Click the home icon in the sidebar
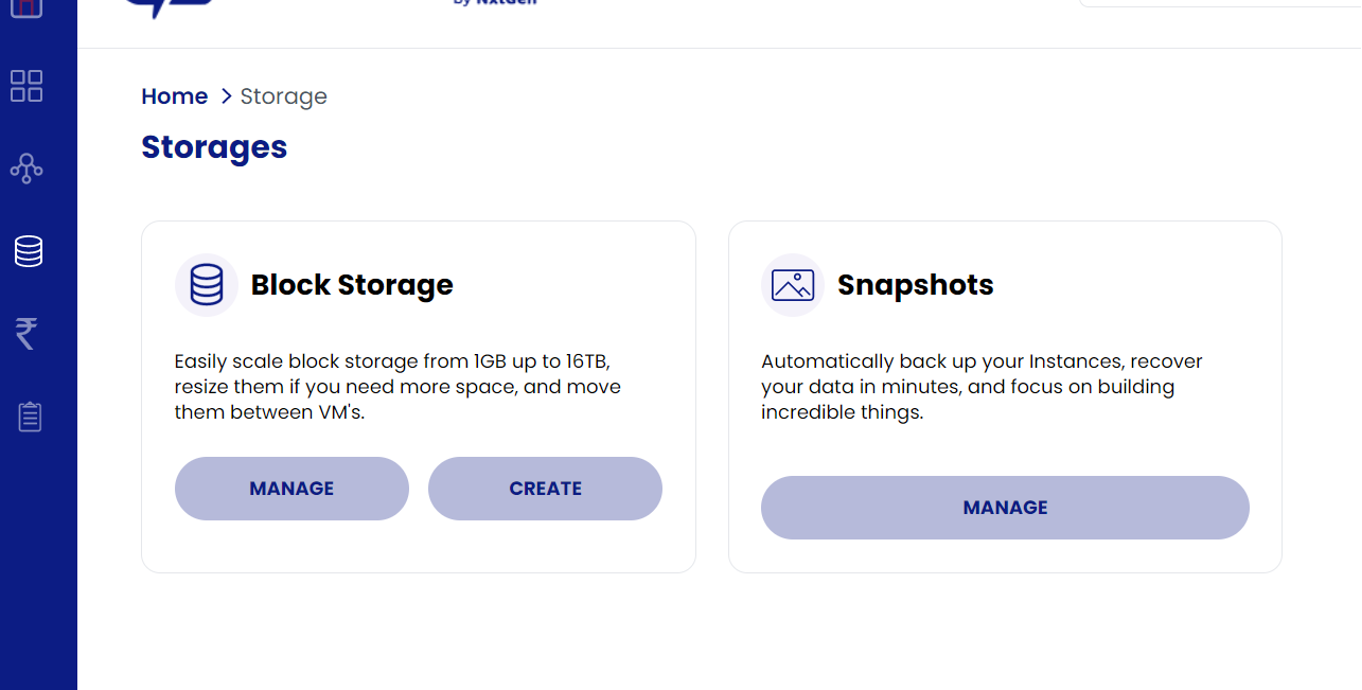 [x=27, y=8]
